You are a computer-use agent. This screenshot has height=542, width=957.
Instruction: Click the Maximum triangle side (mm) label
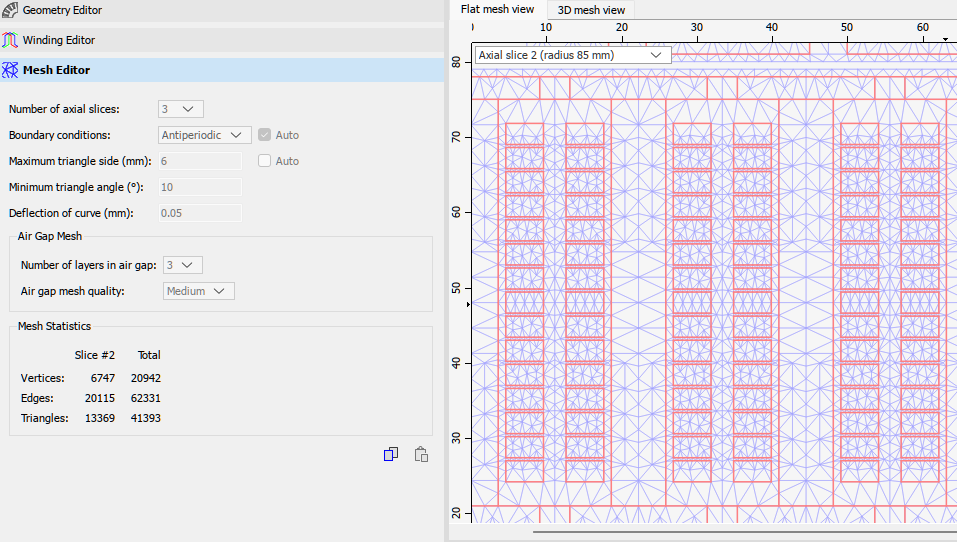tap(80, 161)
